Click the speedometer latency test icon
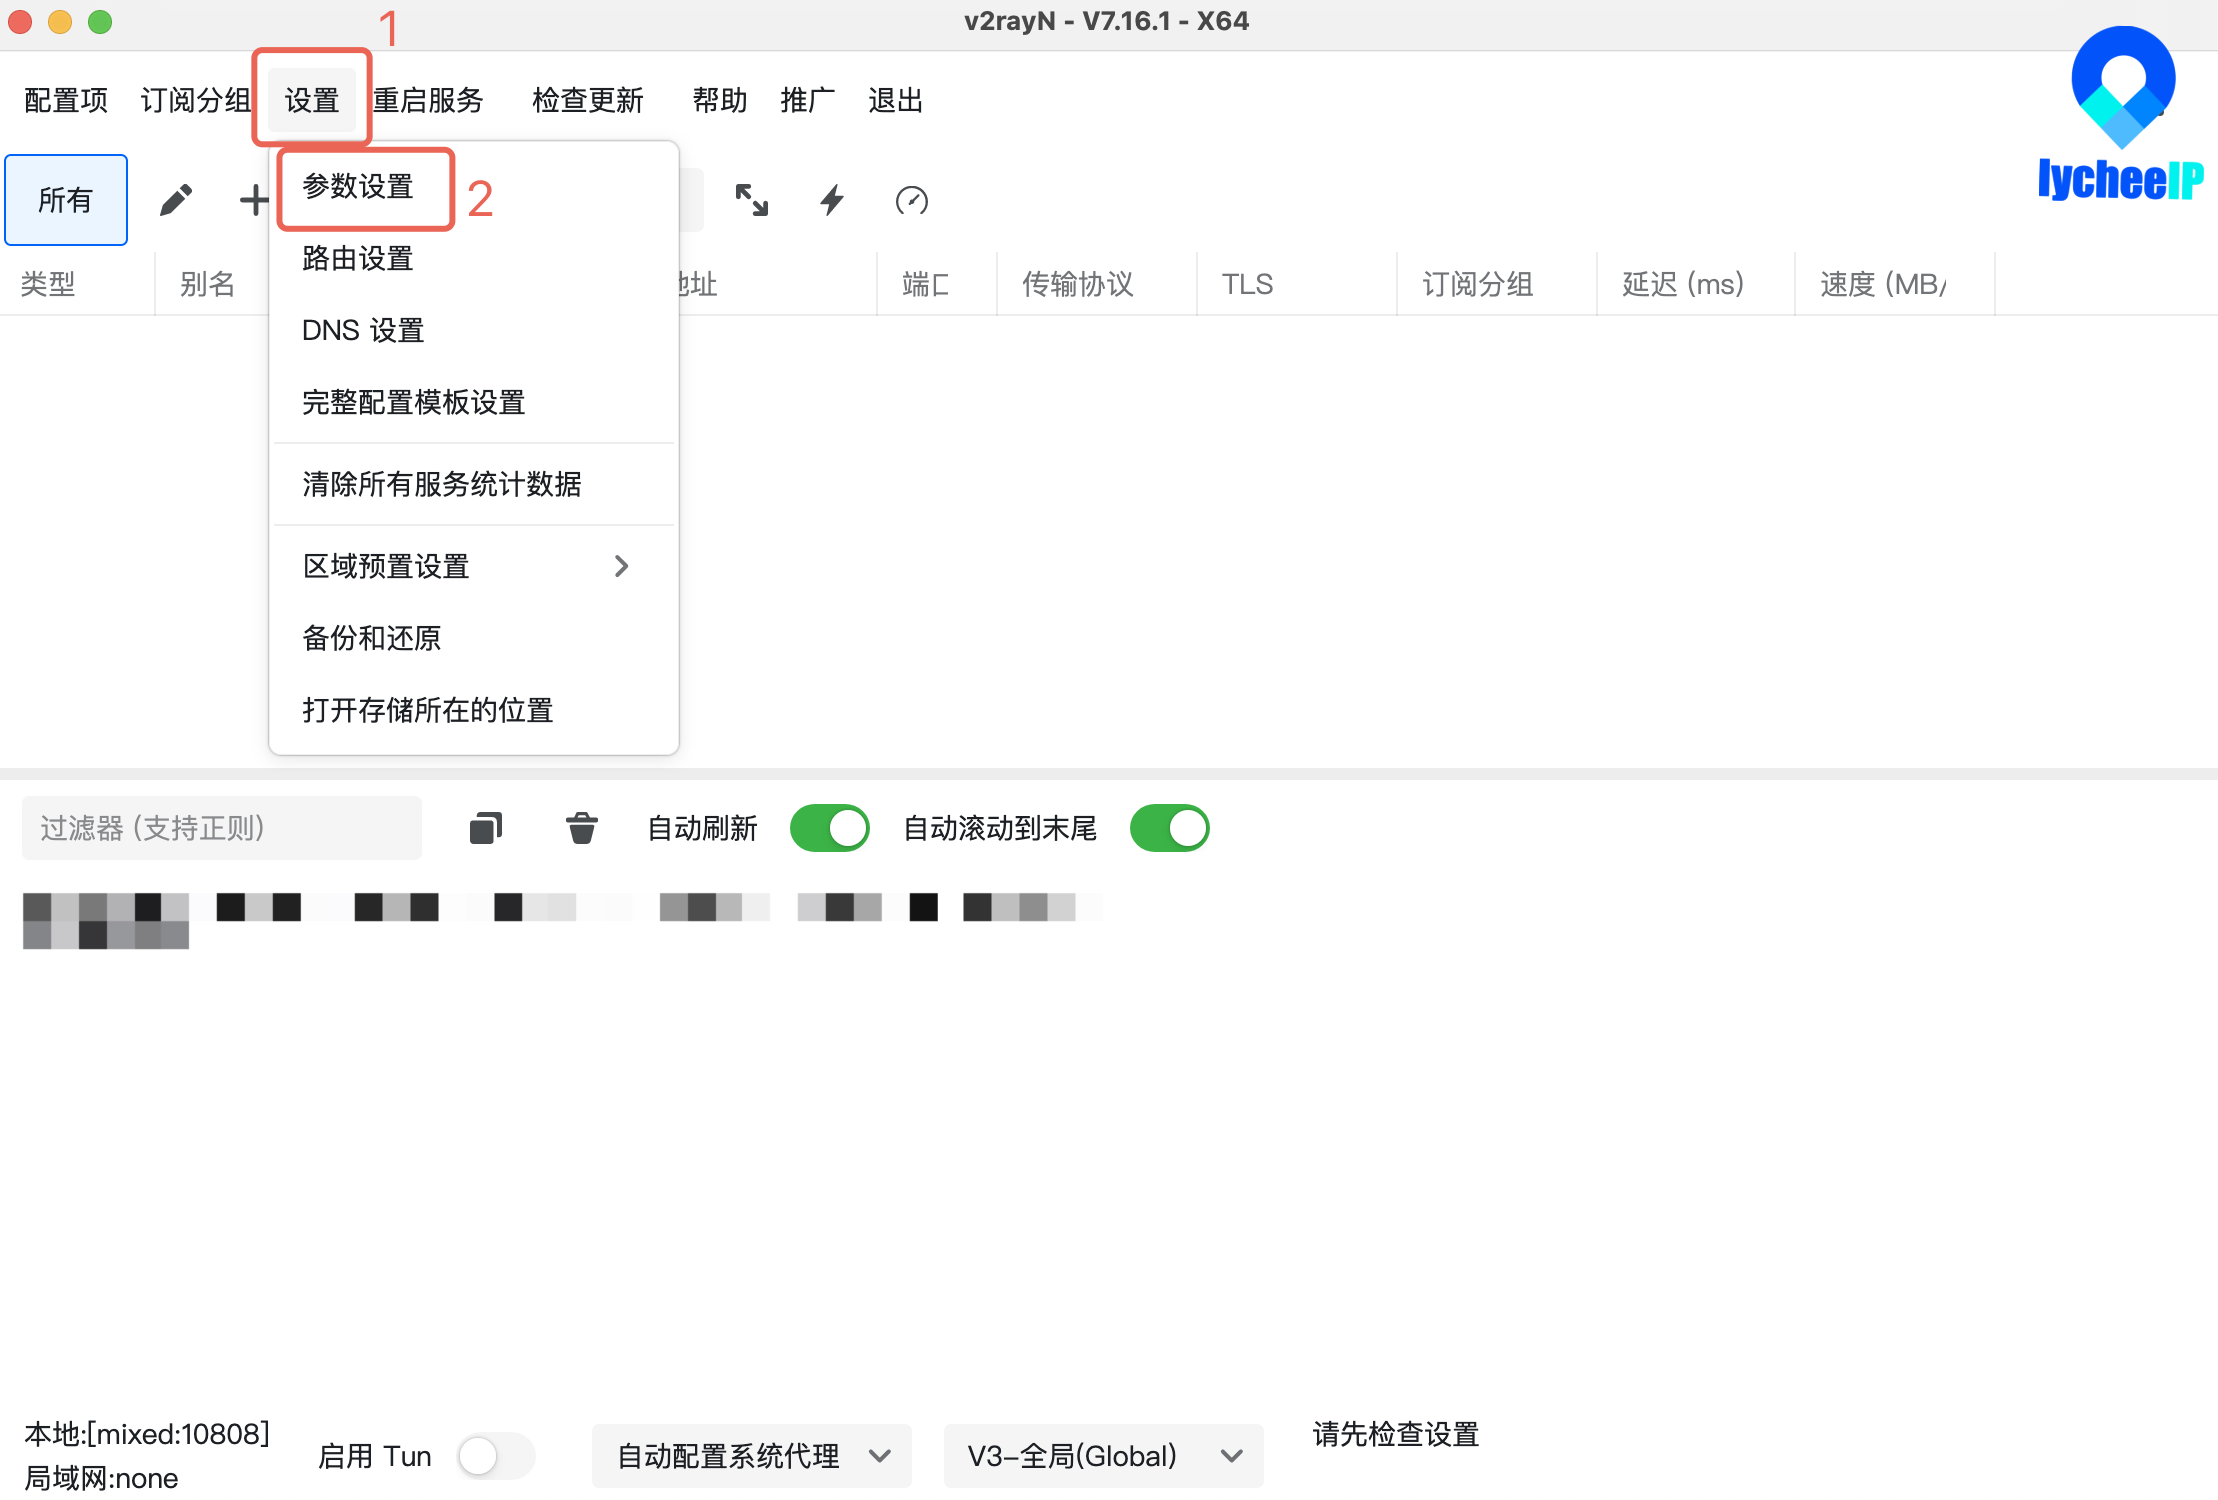Viewport: 2218px width, 1500px height. click(911, 199)
